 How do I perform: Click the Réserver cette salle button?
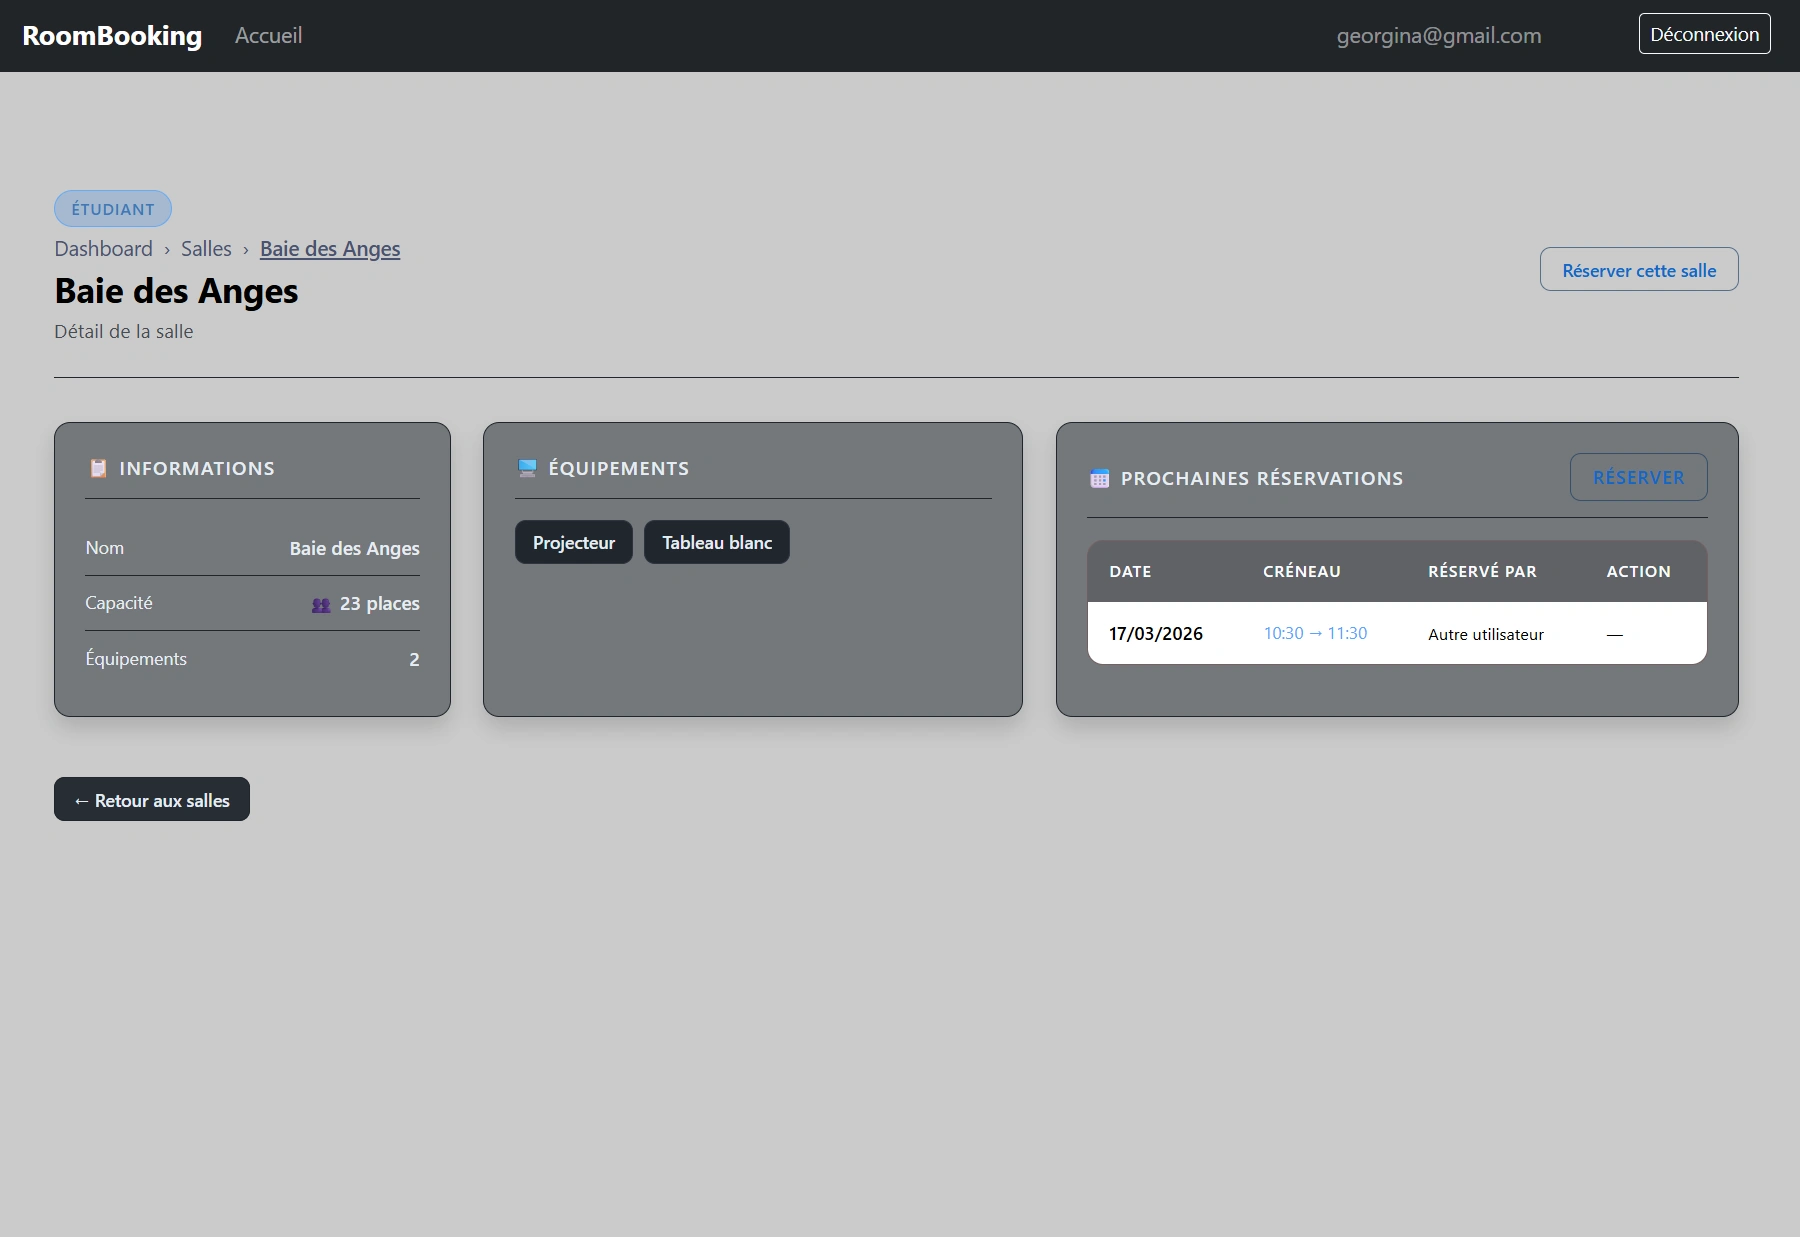[1638, 270]
